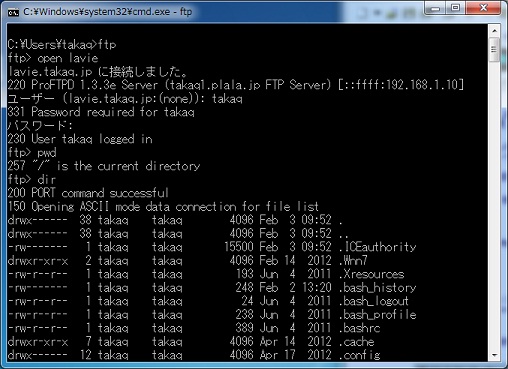Click the 'ftp> pwd' command line

(x=32, y=153)
